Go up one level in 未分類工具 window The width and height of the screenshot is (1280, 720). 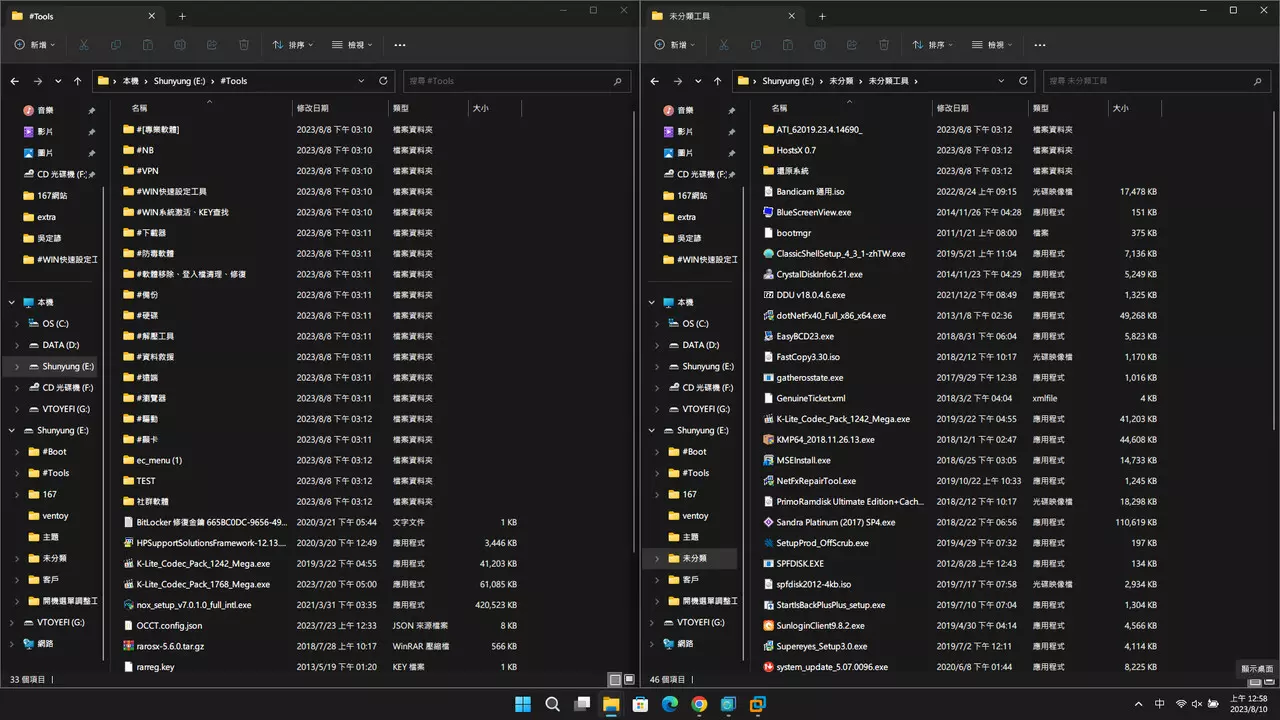(717, 81)
